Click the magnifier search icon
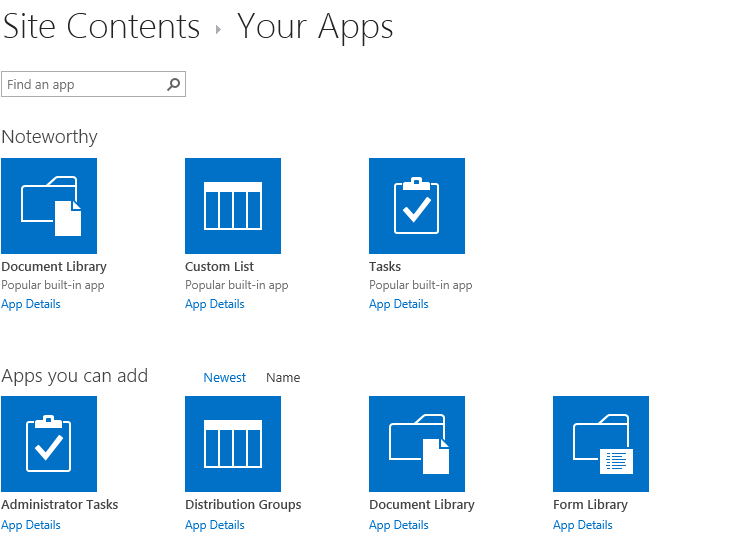The width and height of the screenshot is (742, 560). pyautogui.click(x=174, y=85)
